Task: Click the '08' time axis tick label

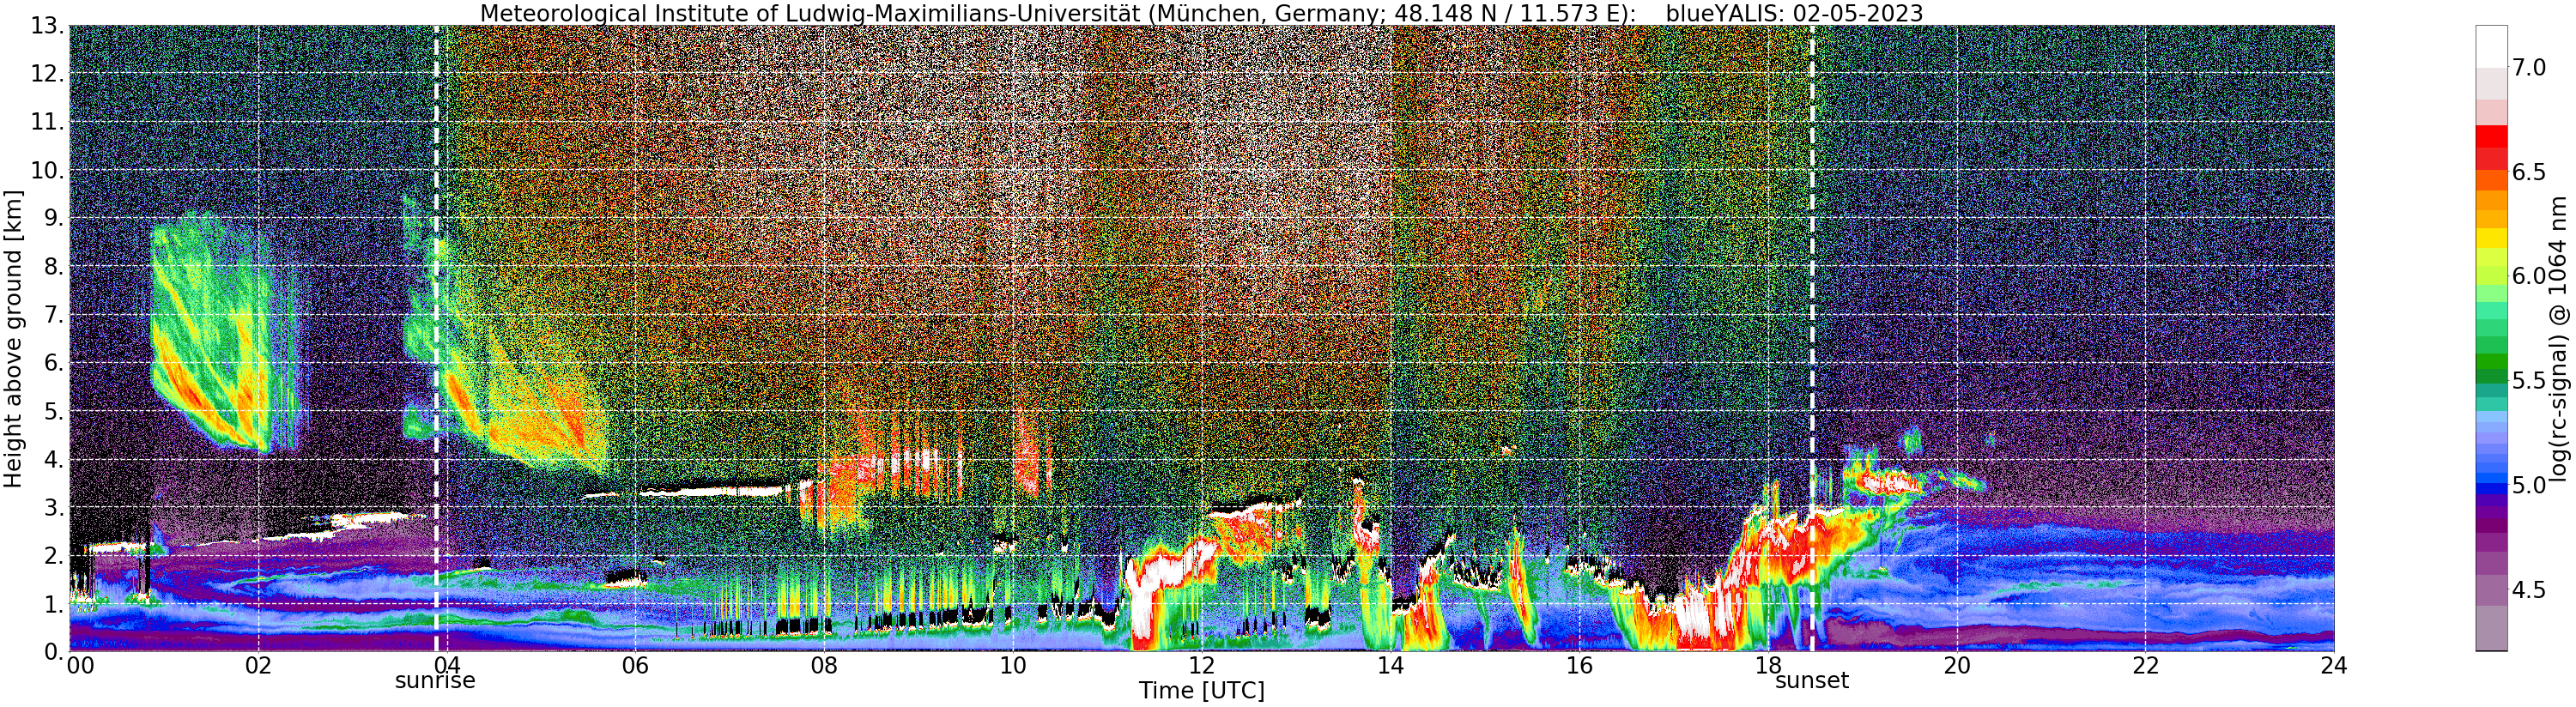Action: [824, 666]
